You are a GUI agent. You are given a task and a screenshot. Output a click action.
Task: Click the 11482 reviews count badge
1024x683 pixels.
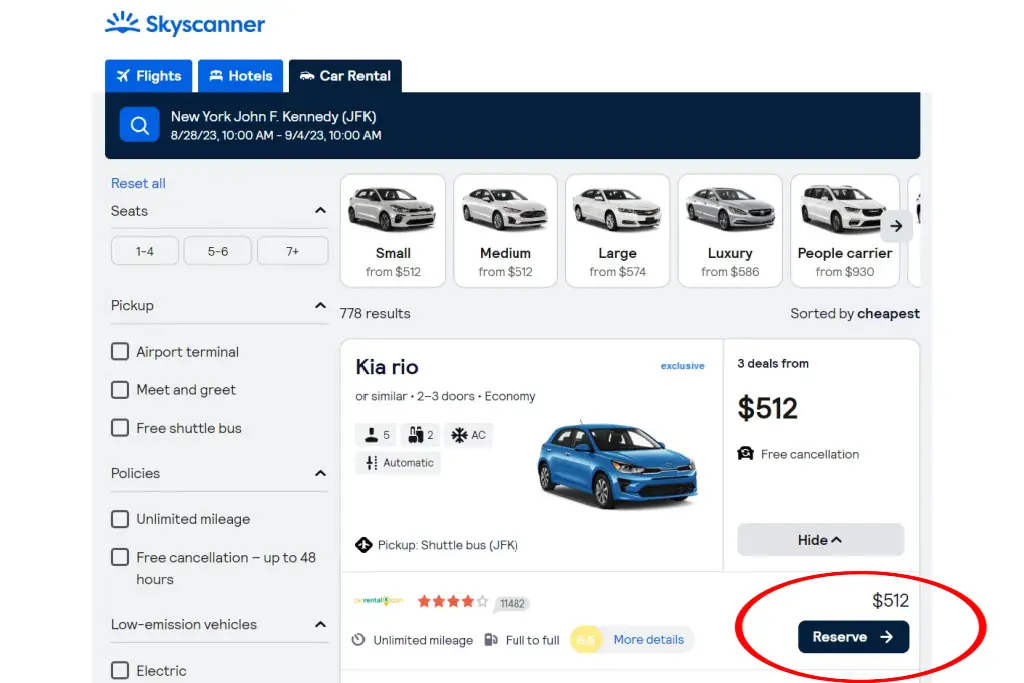point(512,603)
